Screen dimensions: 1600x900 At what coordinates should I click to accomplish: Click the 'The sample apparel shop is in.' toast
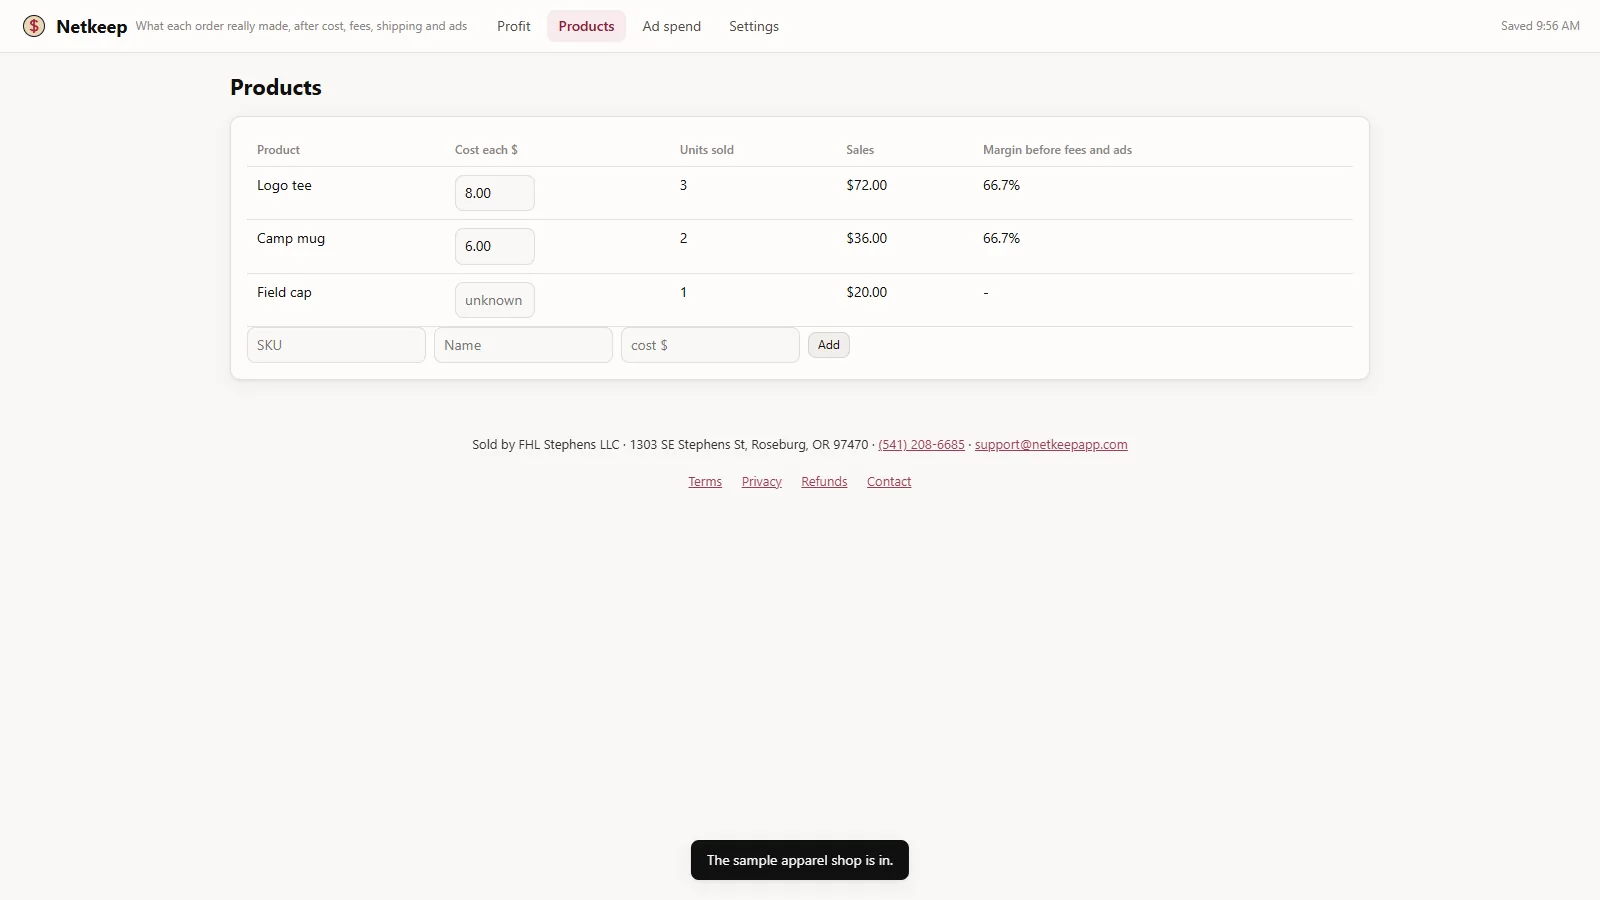coord(800,860)
